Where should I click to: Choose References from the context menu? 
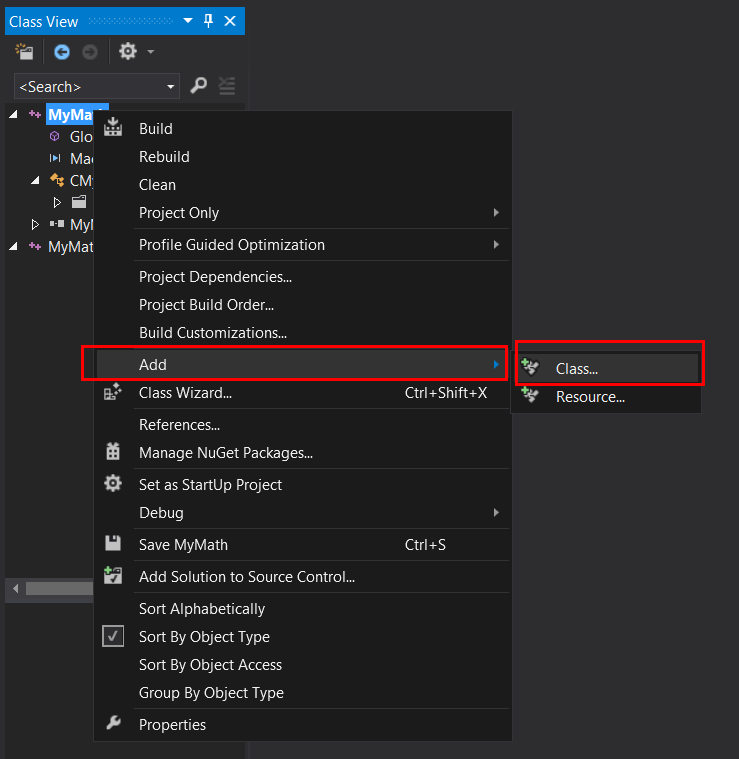(x=302, y=425)
